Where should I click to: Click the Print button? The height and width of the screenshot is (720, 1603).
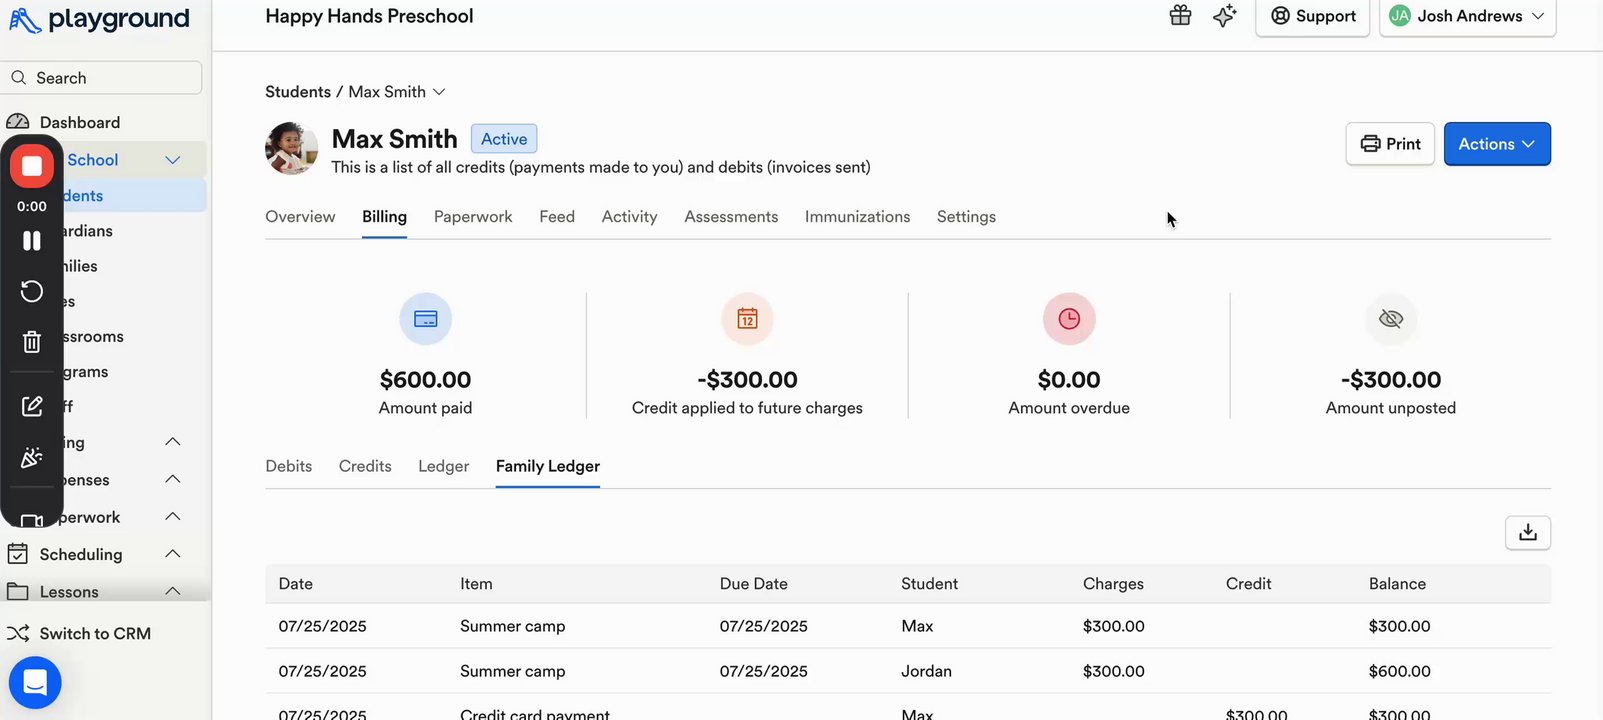(x=1390, y=144)
